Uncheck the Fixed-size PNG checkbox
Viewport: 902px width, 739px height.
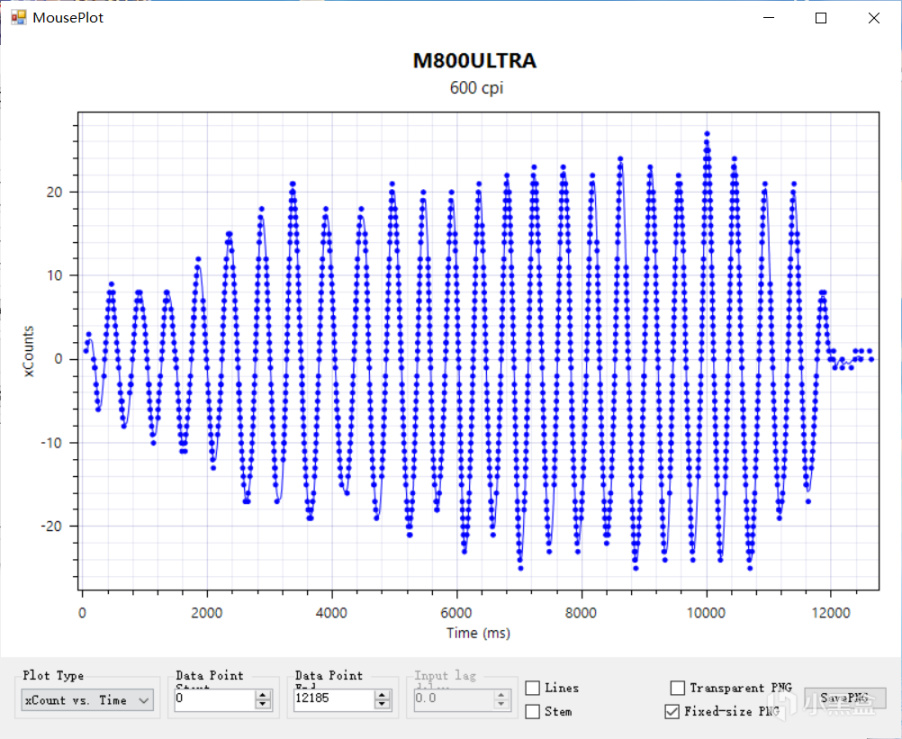click(x=672, y=712)
